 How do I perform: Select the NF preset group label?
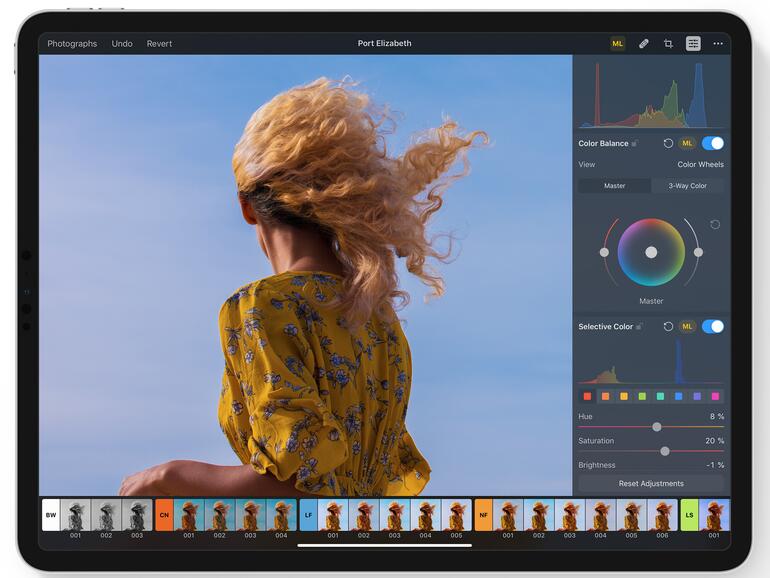coord(483,515)
